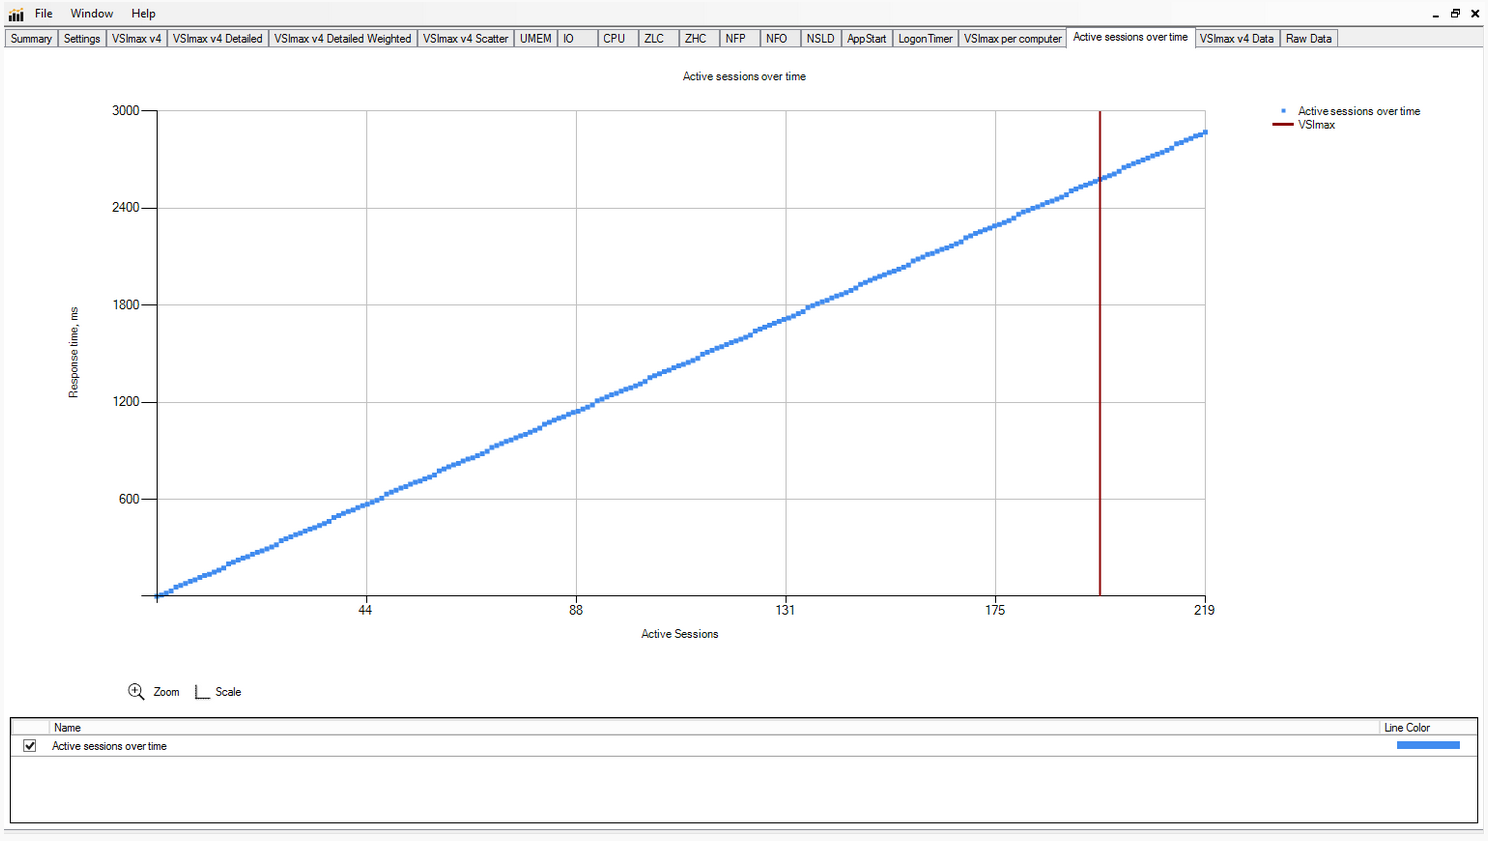
Task: Click the Name column header
Action: coord(68,728)
